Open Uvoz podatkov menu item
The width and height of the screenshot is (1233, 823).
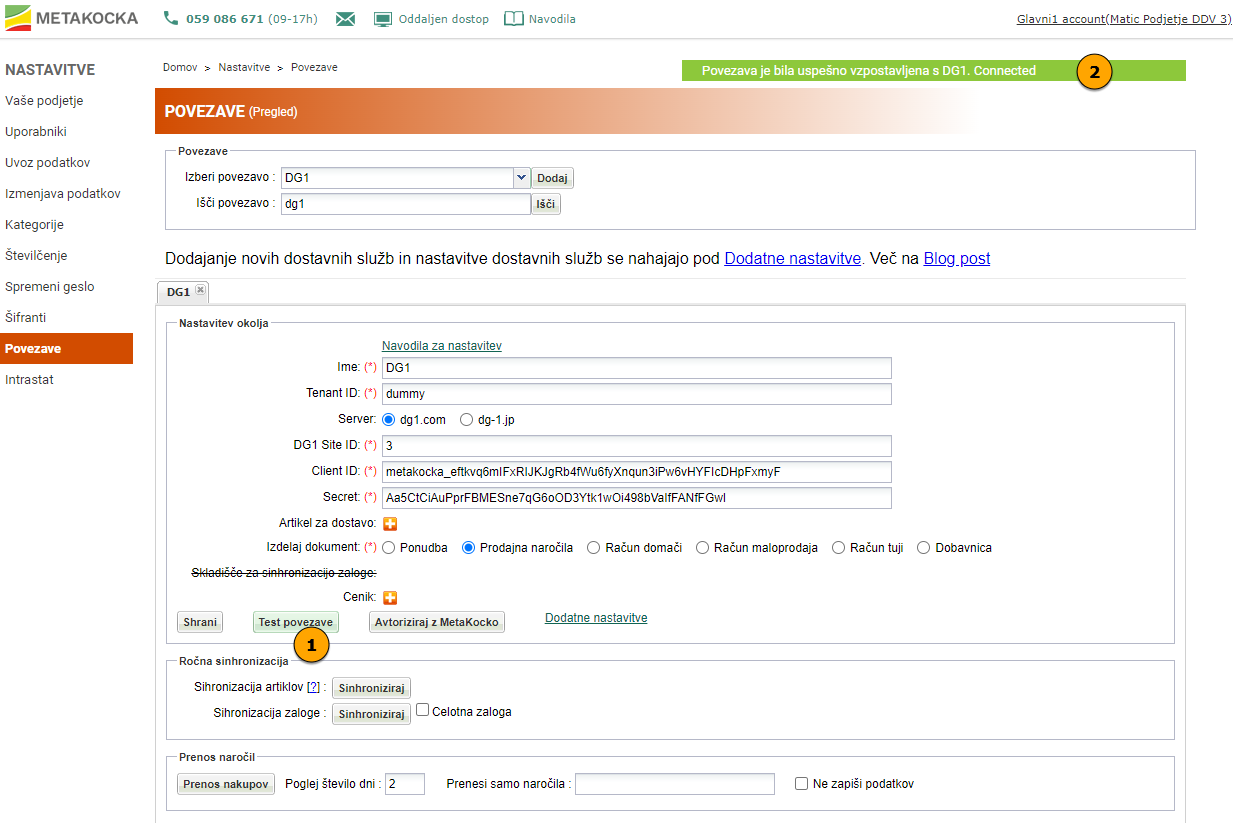[48, 163]
